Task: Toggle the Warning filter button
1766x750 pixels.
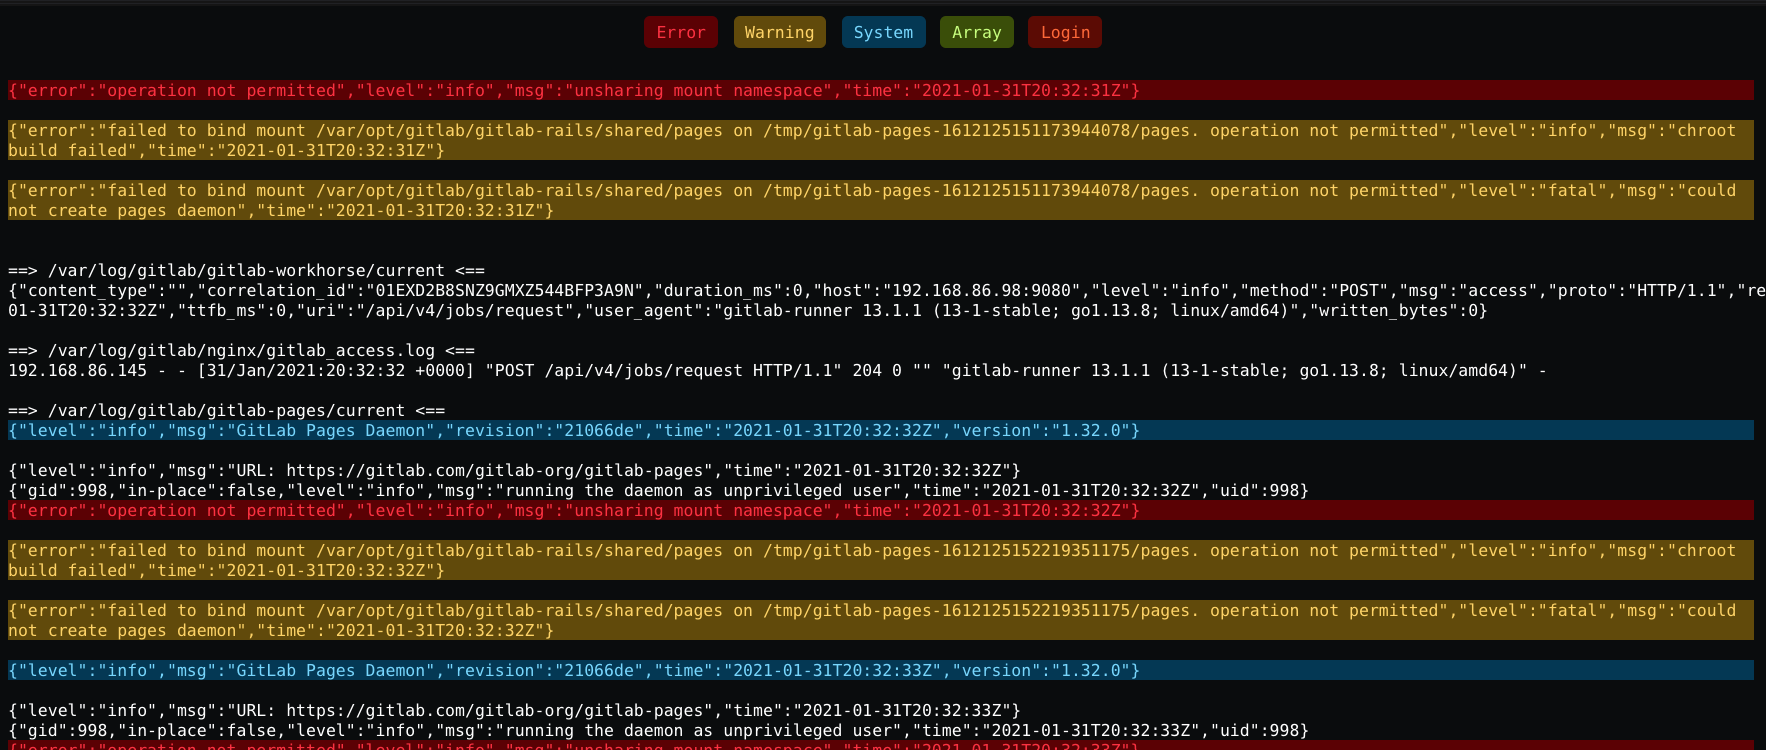Action: (779, 32)
